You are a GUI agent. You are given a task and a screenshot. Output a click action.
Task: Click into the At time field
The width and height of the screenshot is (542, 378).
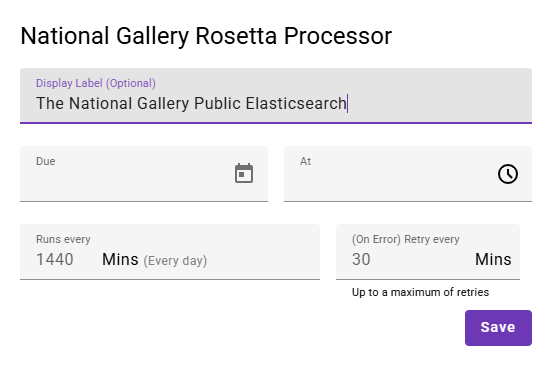pos(408,173)
